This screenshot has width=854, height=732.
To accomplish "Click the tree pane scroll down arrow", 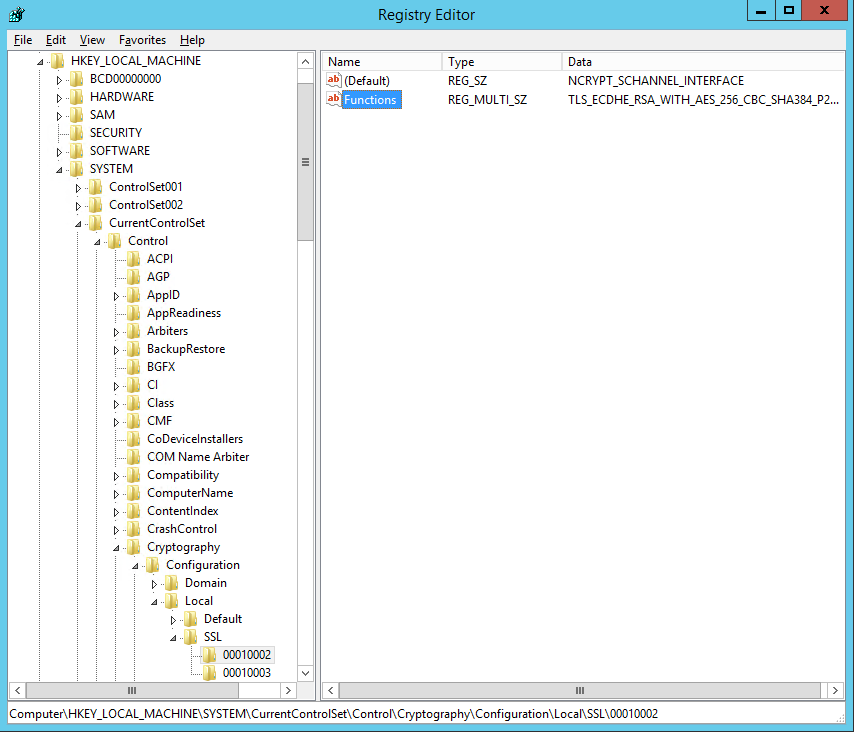I will (306, 673).
